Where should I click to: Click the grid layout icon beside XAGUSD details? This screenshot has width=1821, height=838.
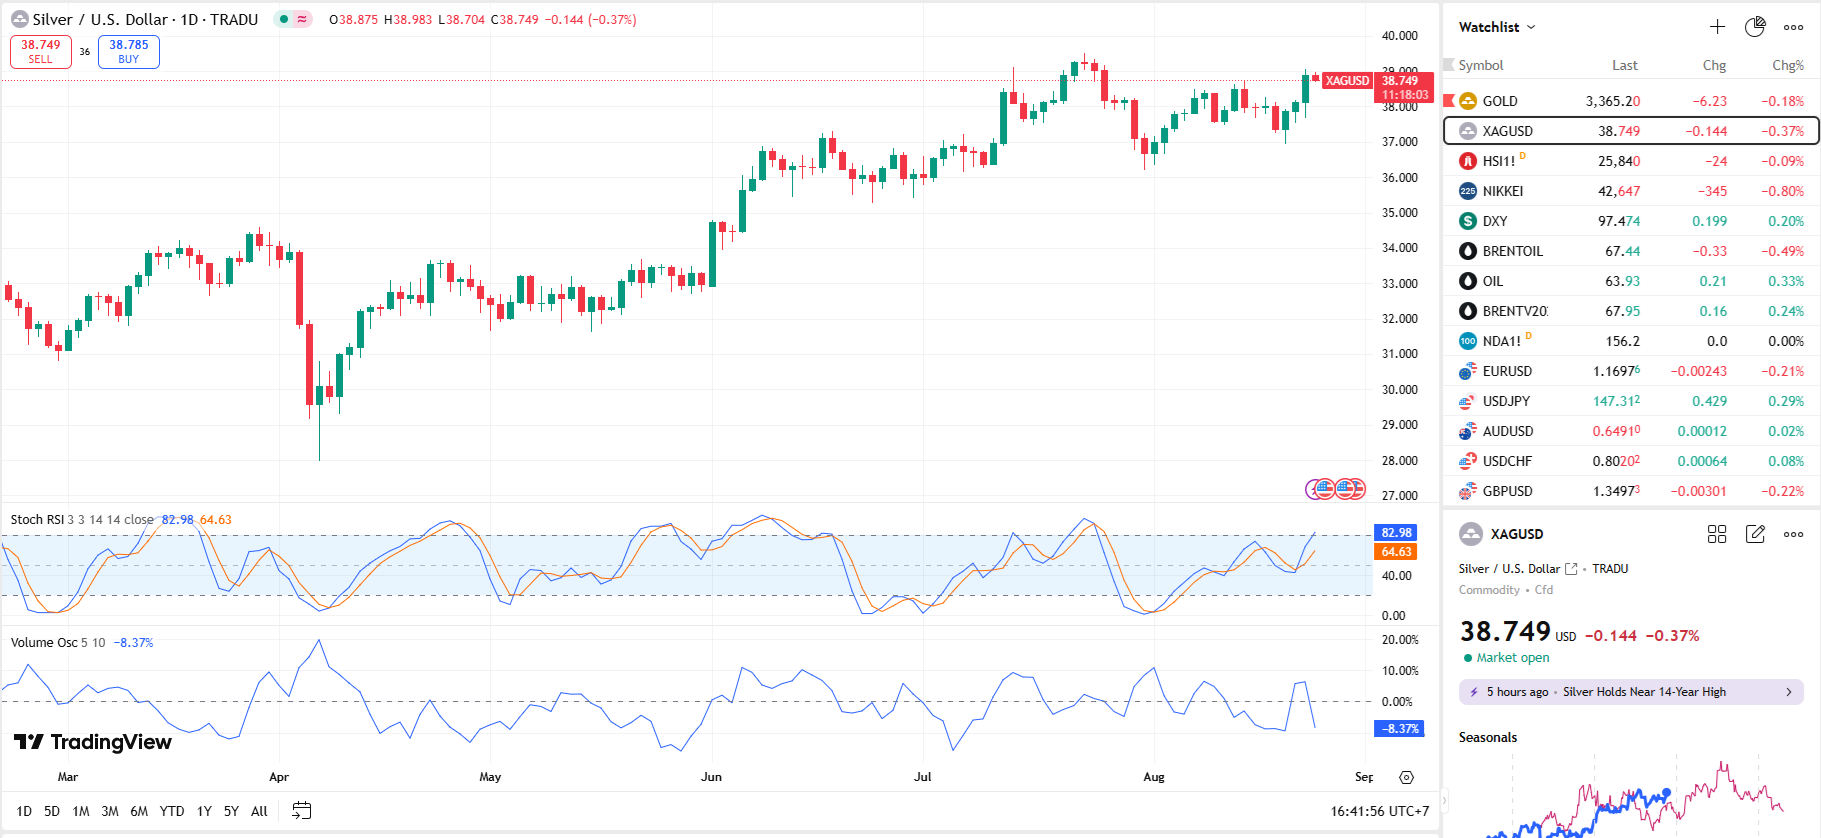tap(1717, 534)
